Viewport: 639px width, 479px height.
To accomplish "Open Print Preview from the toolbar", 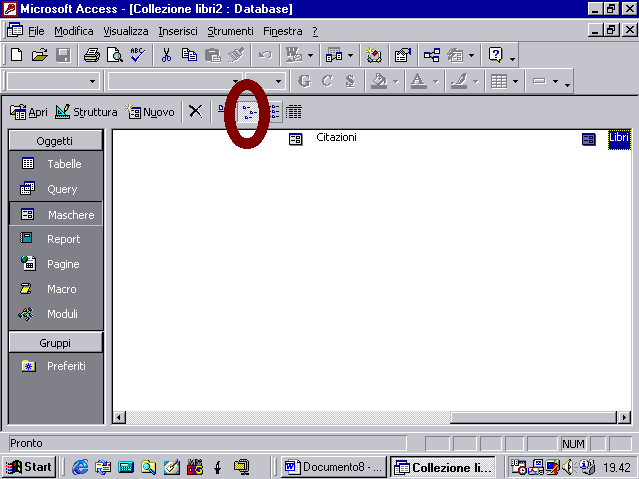I will [115, 55].
